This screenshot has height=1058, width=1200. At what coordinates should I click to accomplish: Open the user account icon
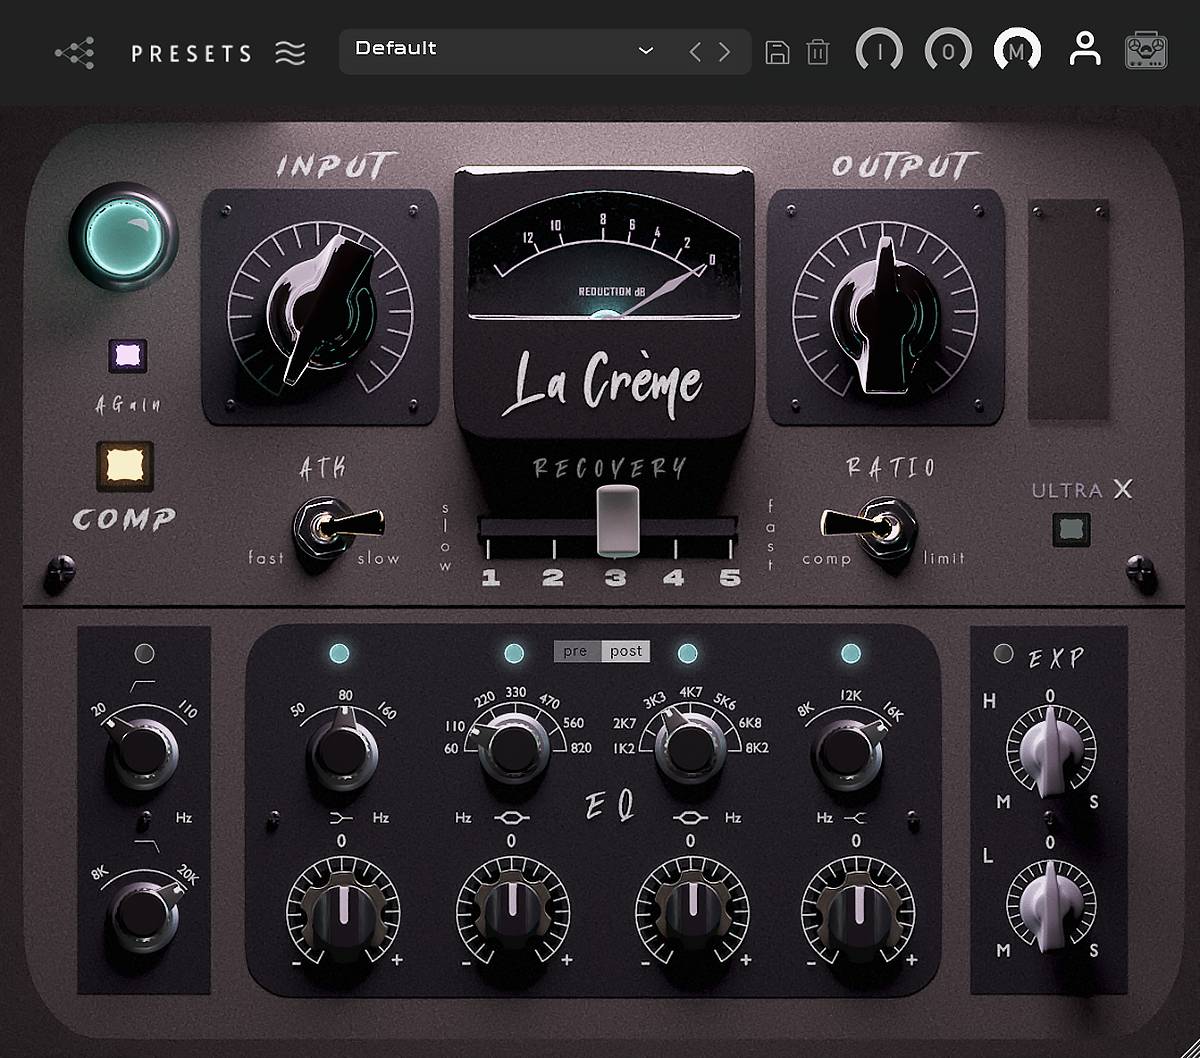pyautogui.click(x=1084, y=50)
